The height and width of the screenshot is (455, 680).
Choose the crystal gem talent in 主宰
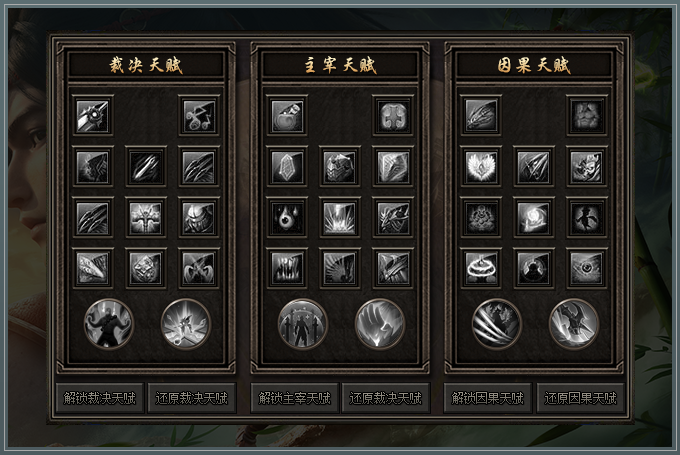287,167
